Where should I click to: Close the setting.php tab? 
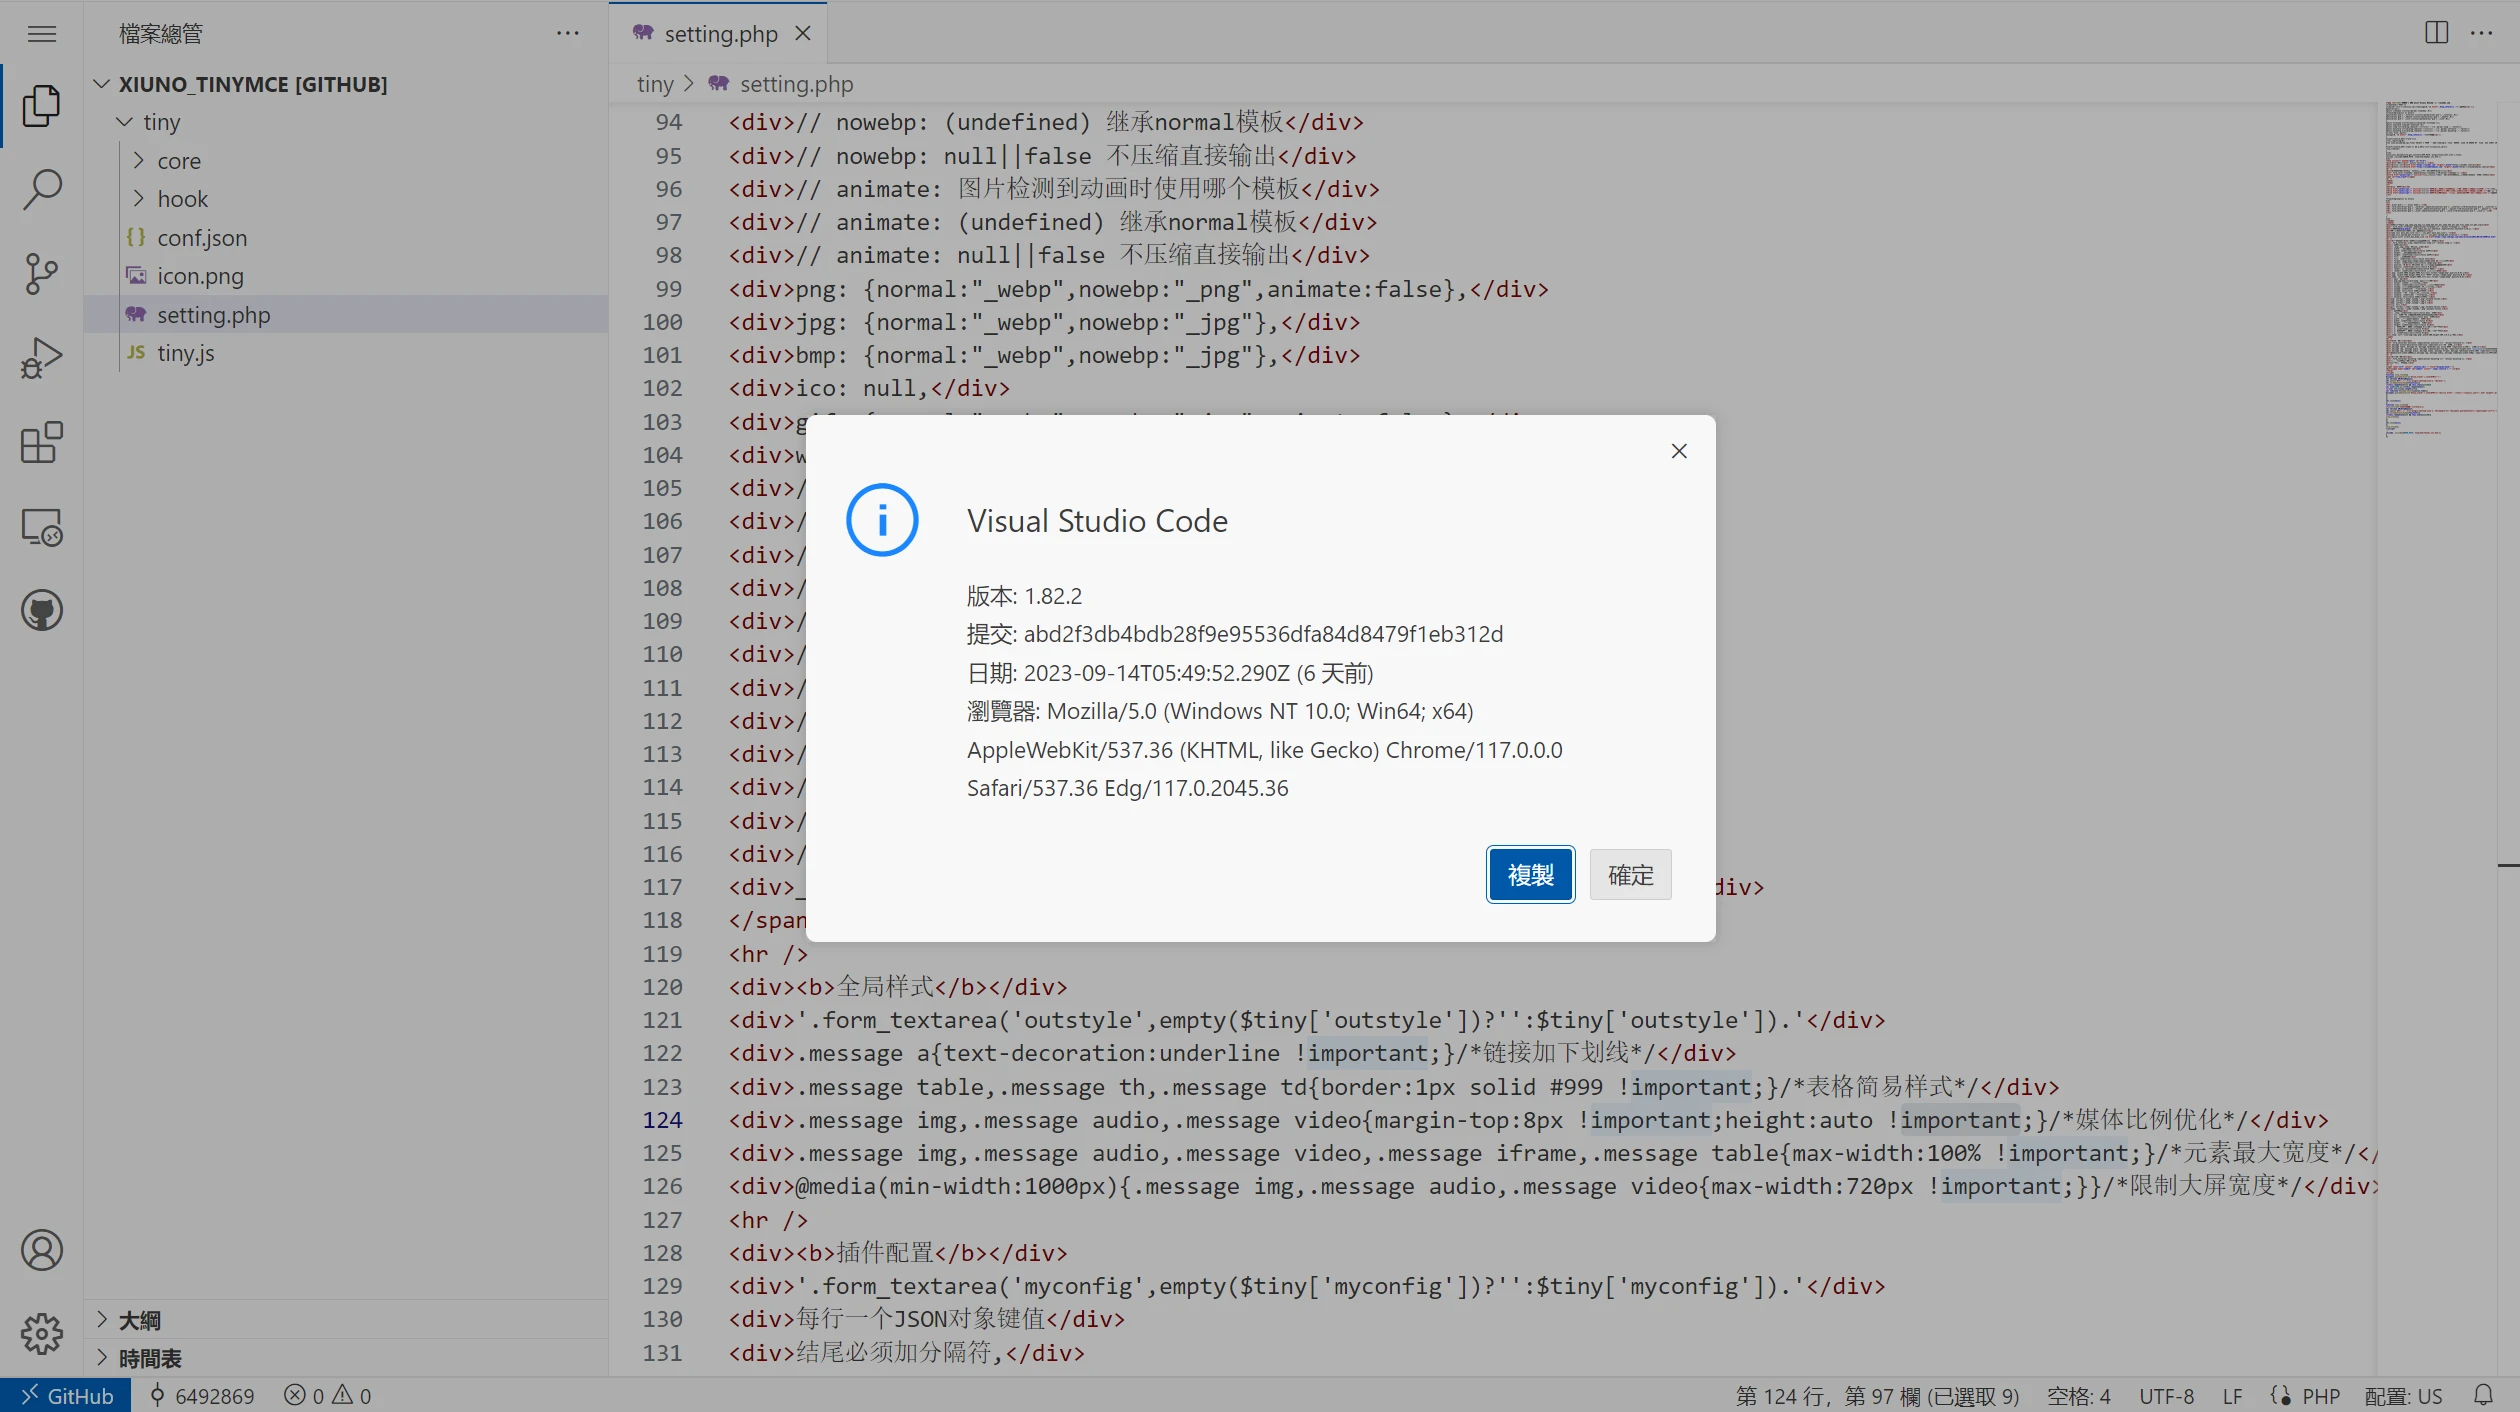coord(802,33)
